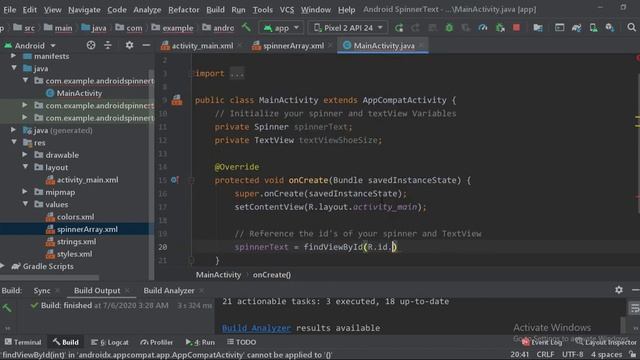Collapse the java folder
Viewport: 640px width, 360px height.
(x=14, y=68)
